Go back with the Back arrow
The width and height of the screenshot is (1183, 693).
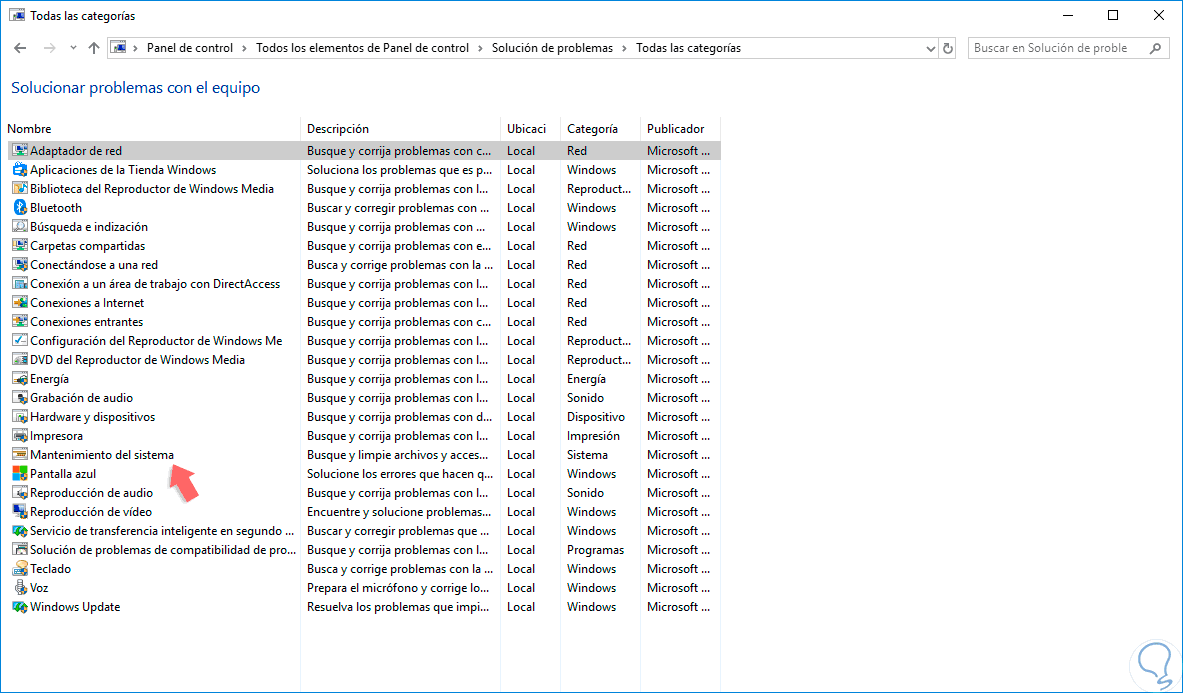pos(20,48)
